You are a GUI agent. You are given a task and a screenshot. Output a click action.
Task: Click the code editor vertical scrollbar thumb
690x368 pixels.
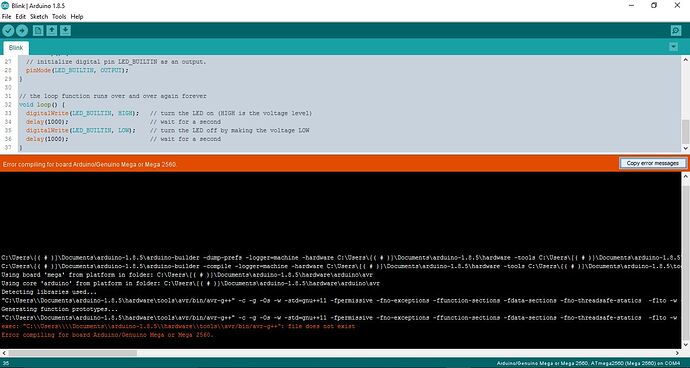[x=685, y=132]
